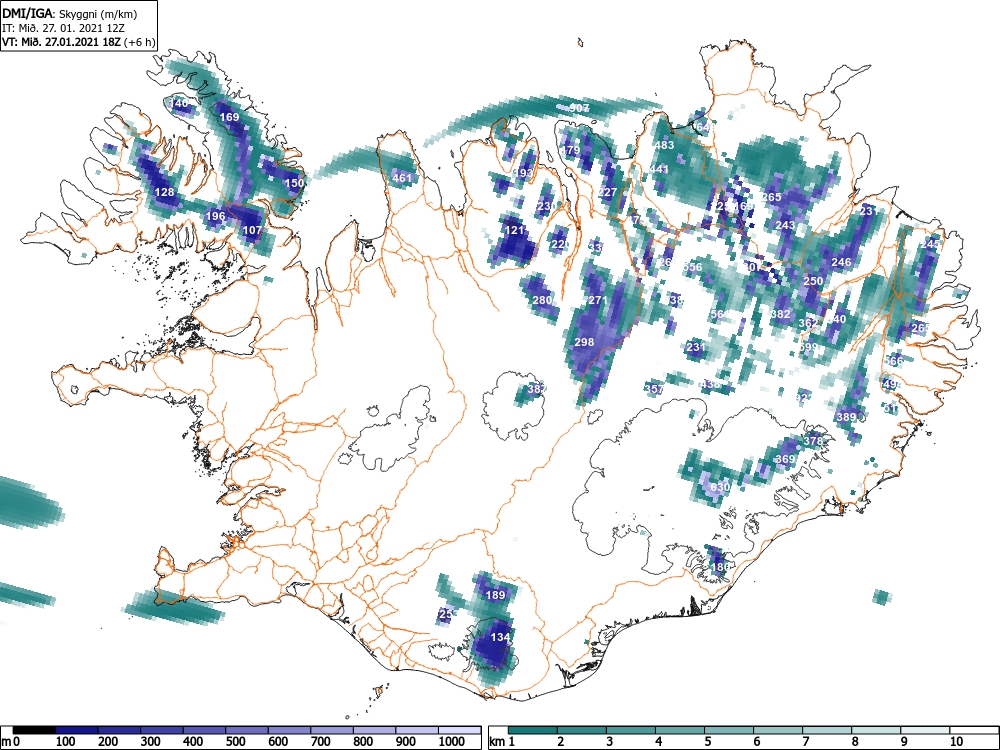
Task: Click the visibility value 243 on the map
Action: point(785,224)
